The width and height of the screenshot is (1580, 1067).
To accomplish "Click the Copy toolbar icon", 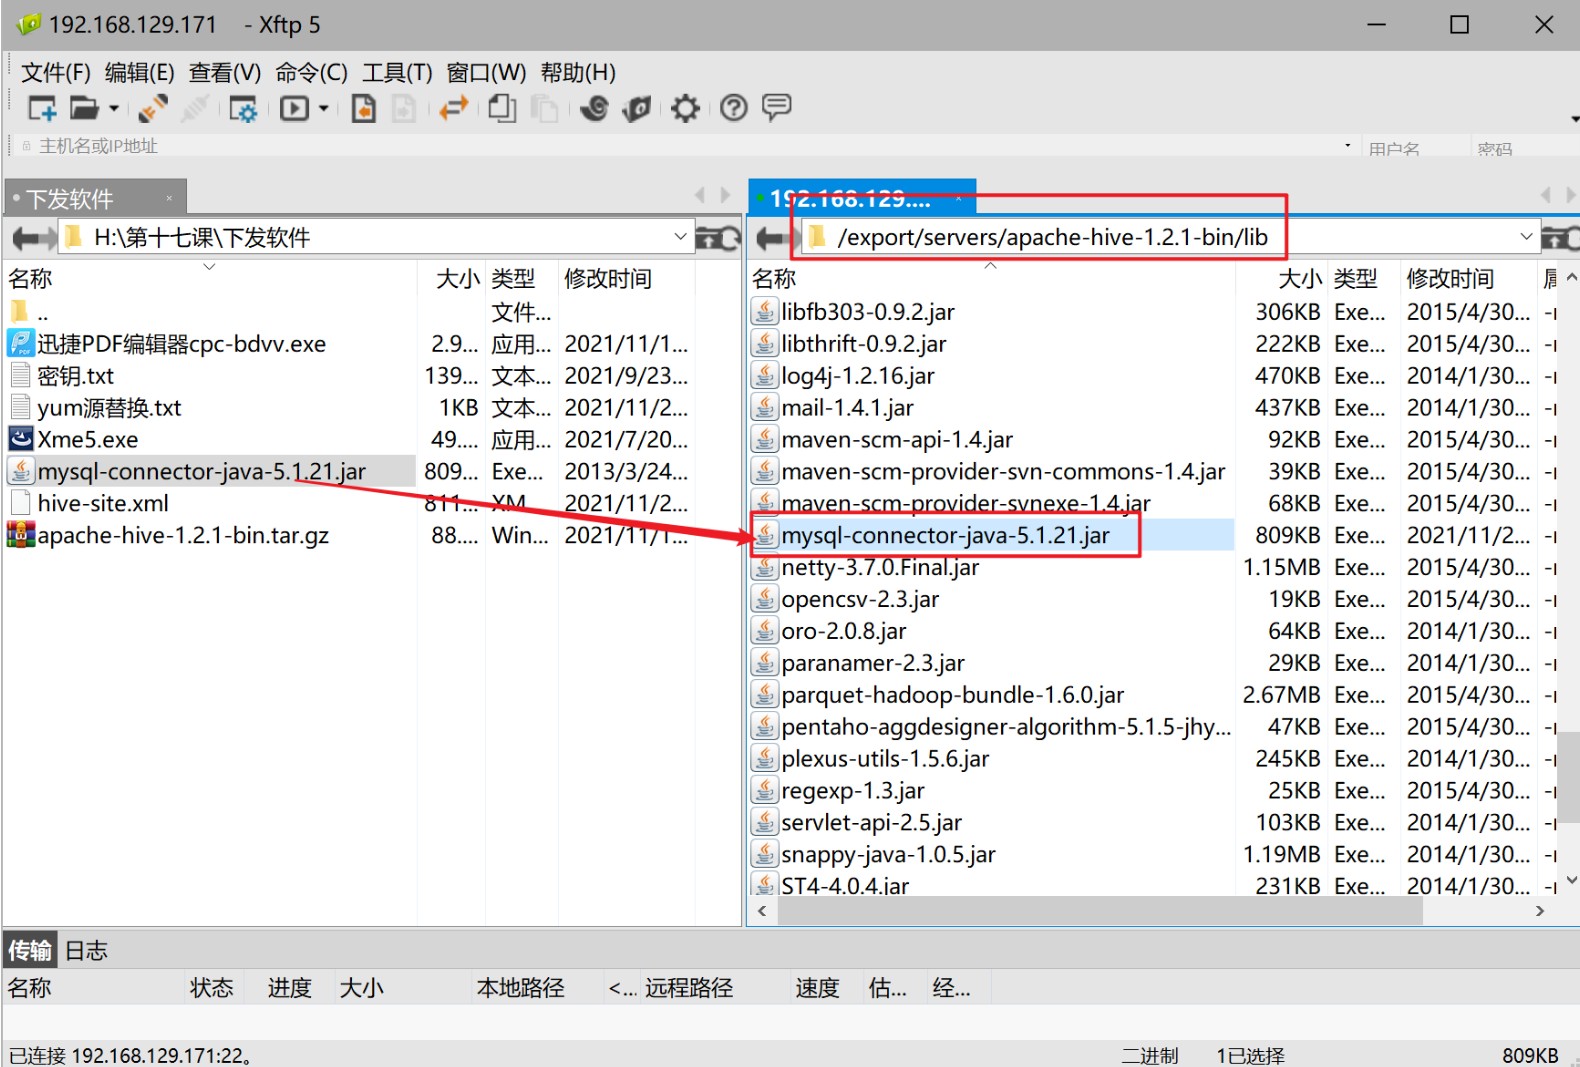I will coord(502,108).
